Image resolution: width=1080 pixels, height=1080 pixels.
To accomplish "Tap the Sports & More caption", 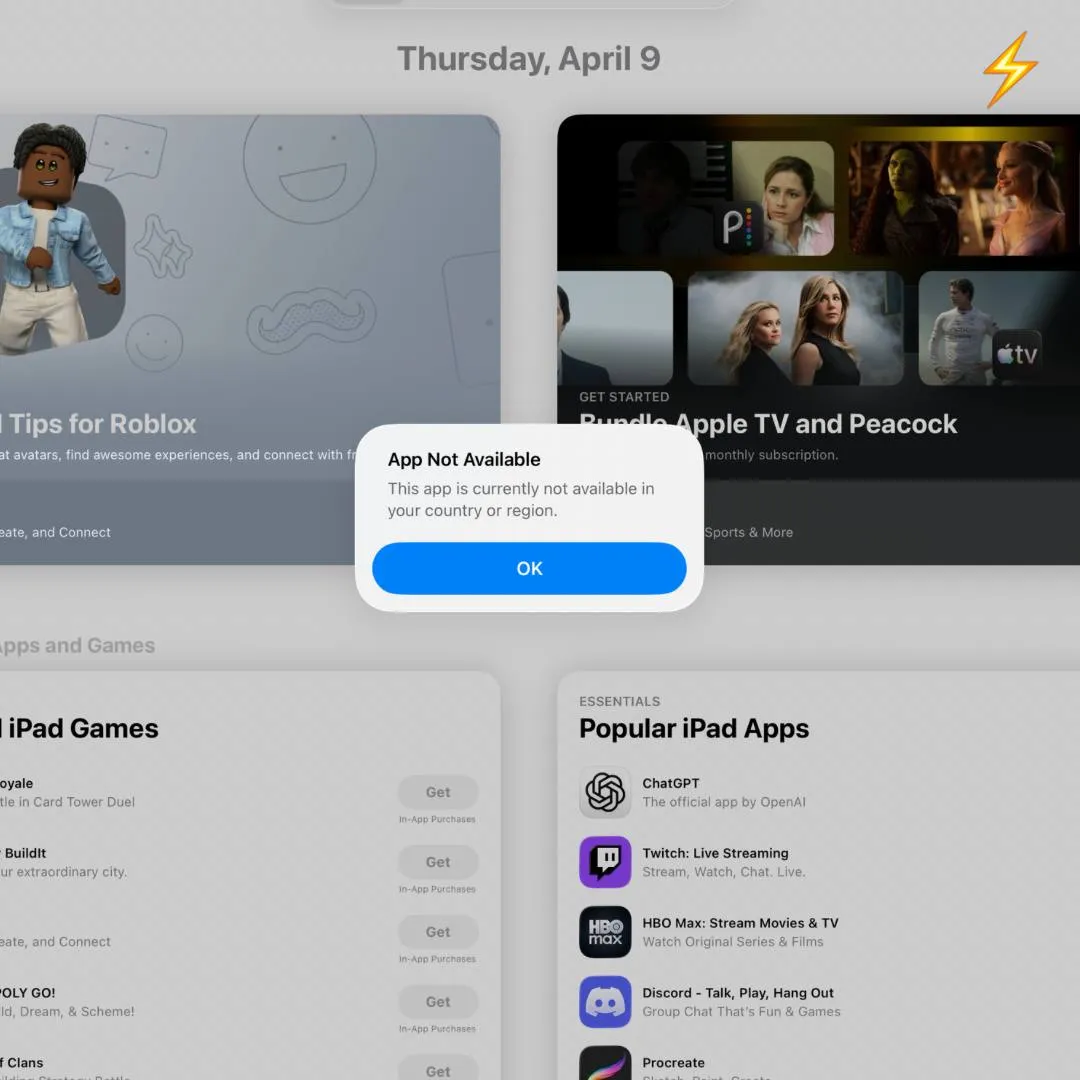I will point(748,532).
